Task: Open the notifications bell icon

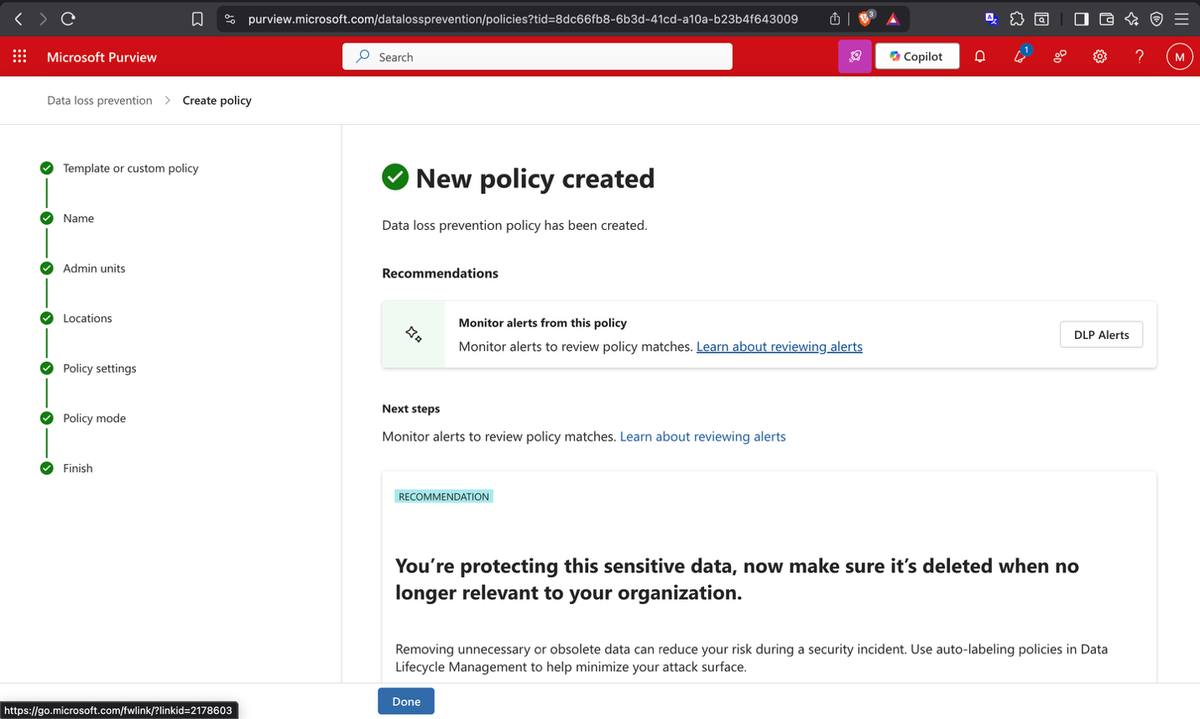Action: 980,57
